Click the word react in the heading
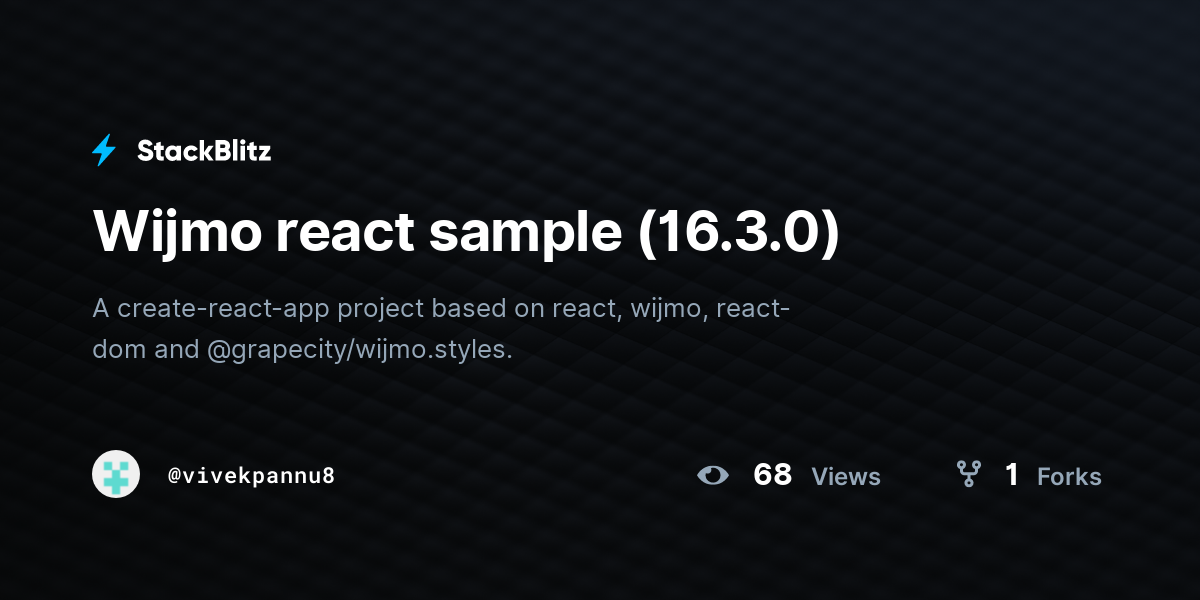The width and height of the screenshot is (1200, 600). click(x=344, y=233)
